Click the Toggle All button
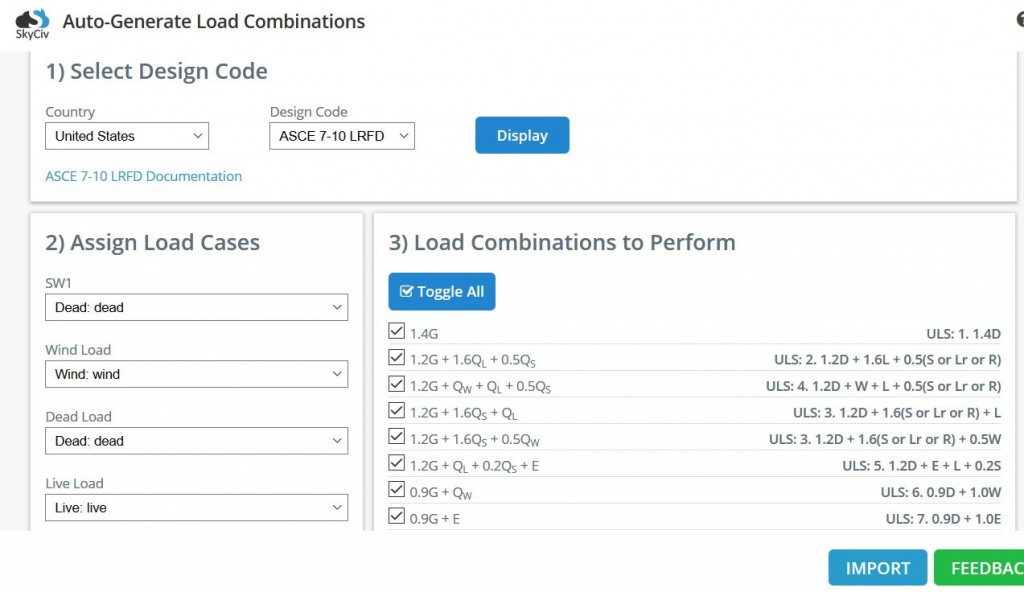Viewport: 1024px width, 592px height. (441, 292)
